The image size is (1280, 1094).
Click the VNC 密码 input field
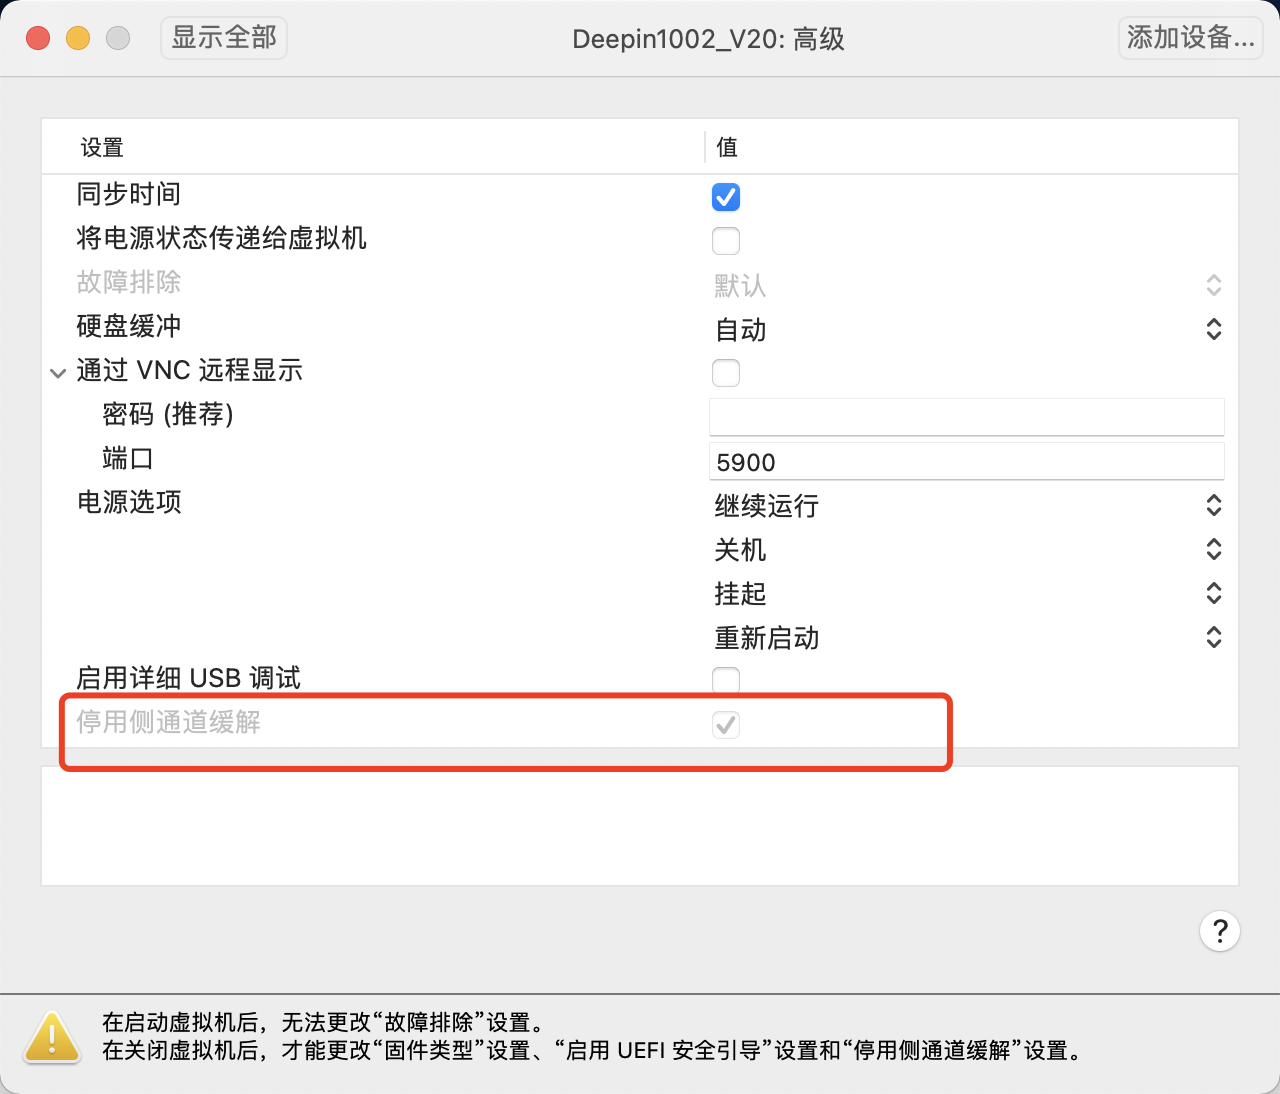tap(966, 416)
